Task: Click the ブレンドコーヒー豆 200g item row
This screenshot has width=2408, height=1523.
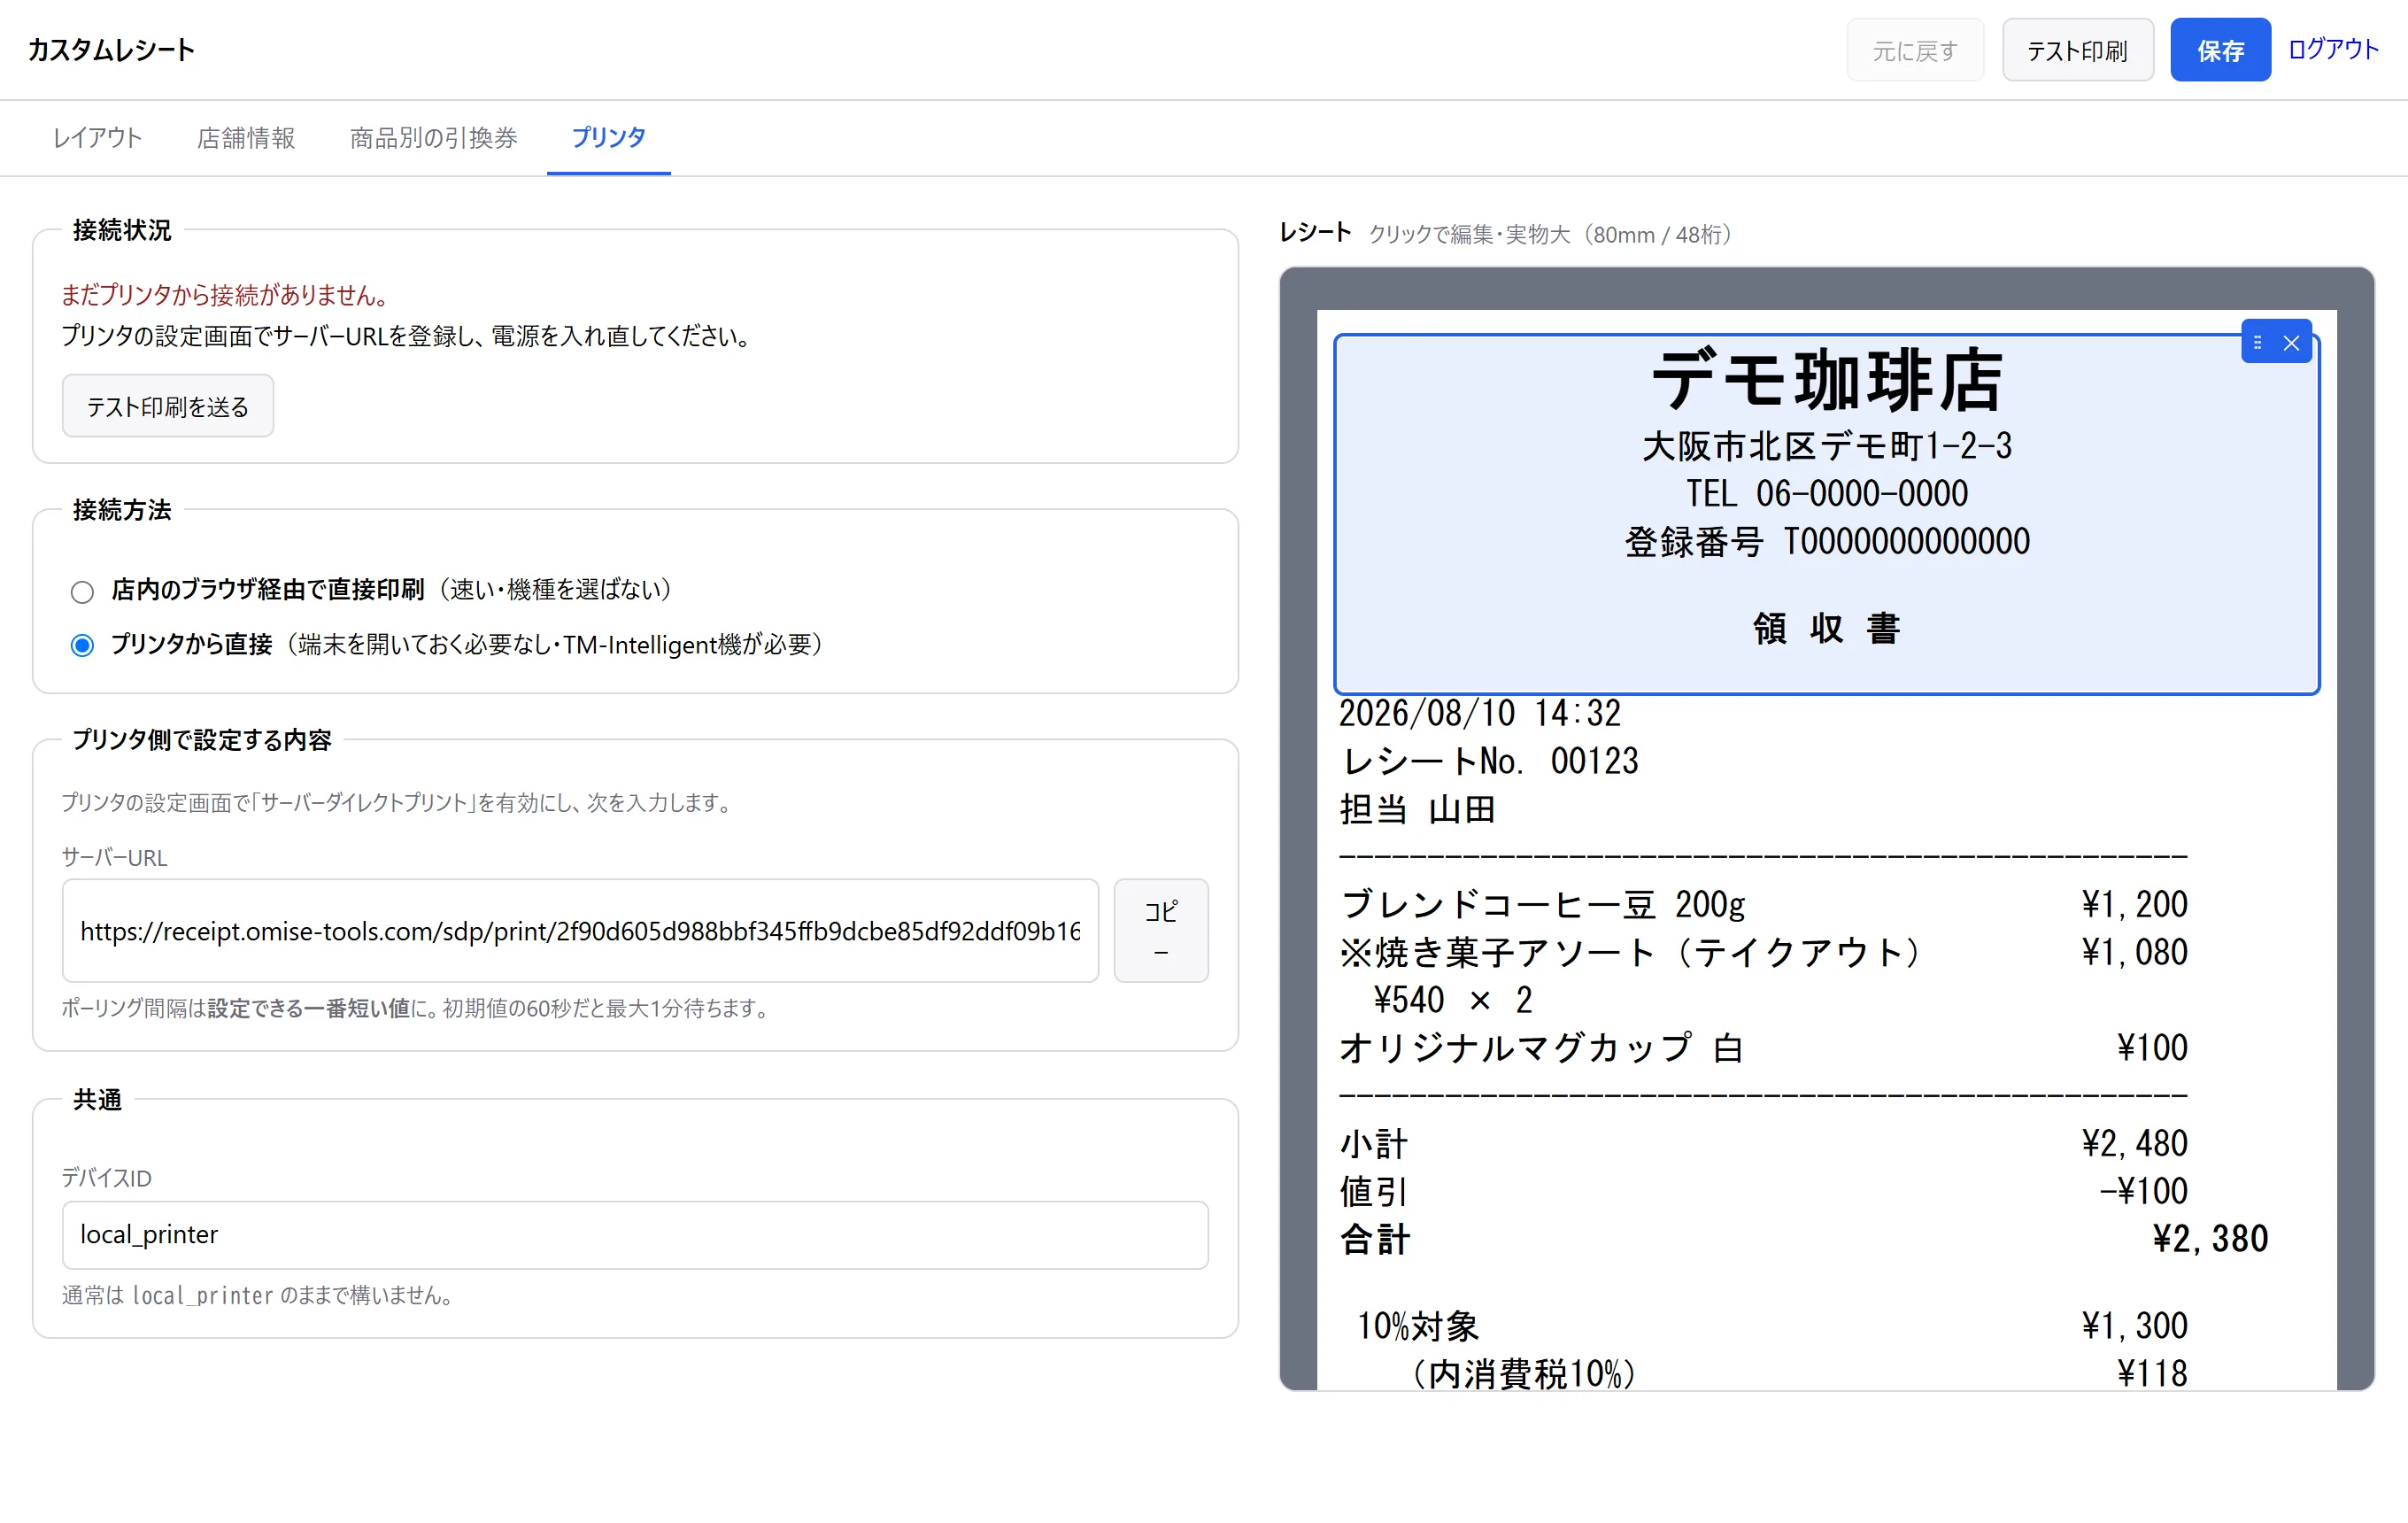Action: coord(1763,905)
